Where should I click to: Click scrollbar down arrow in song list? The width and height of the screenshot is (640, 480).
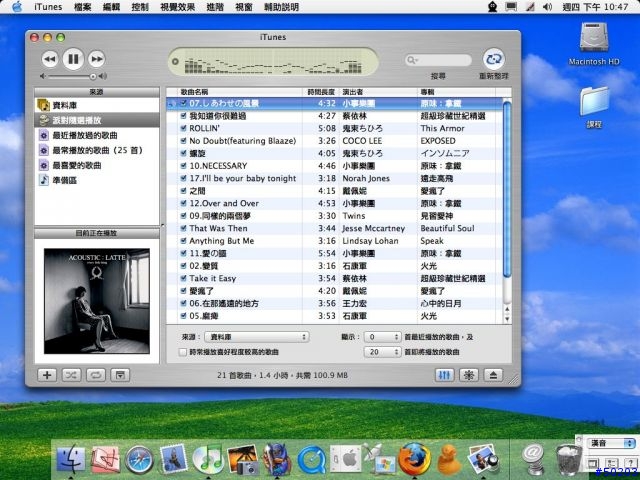pos(507,319)
